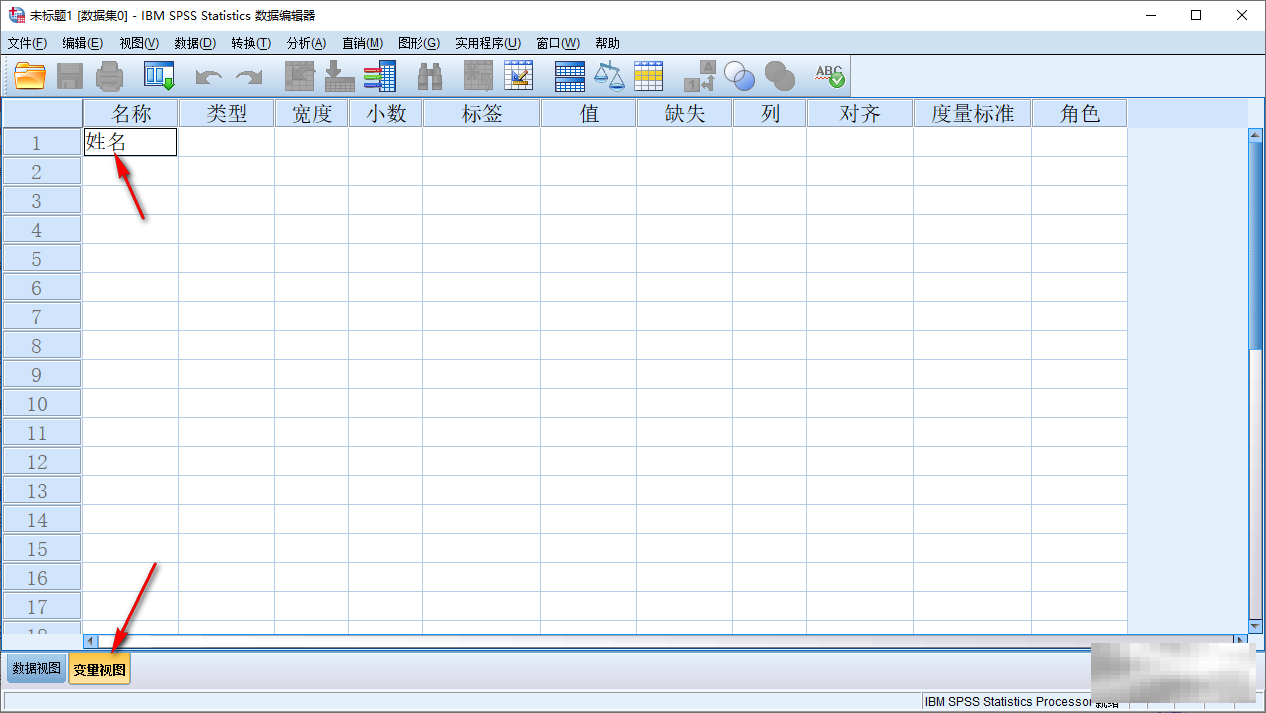Click the Select Cases yellow grid icon
The image size is (1266, 713).
pyautogui.click(x=649, y=76)
